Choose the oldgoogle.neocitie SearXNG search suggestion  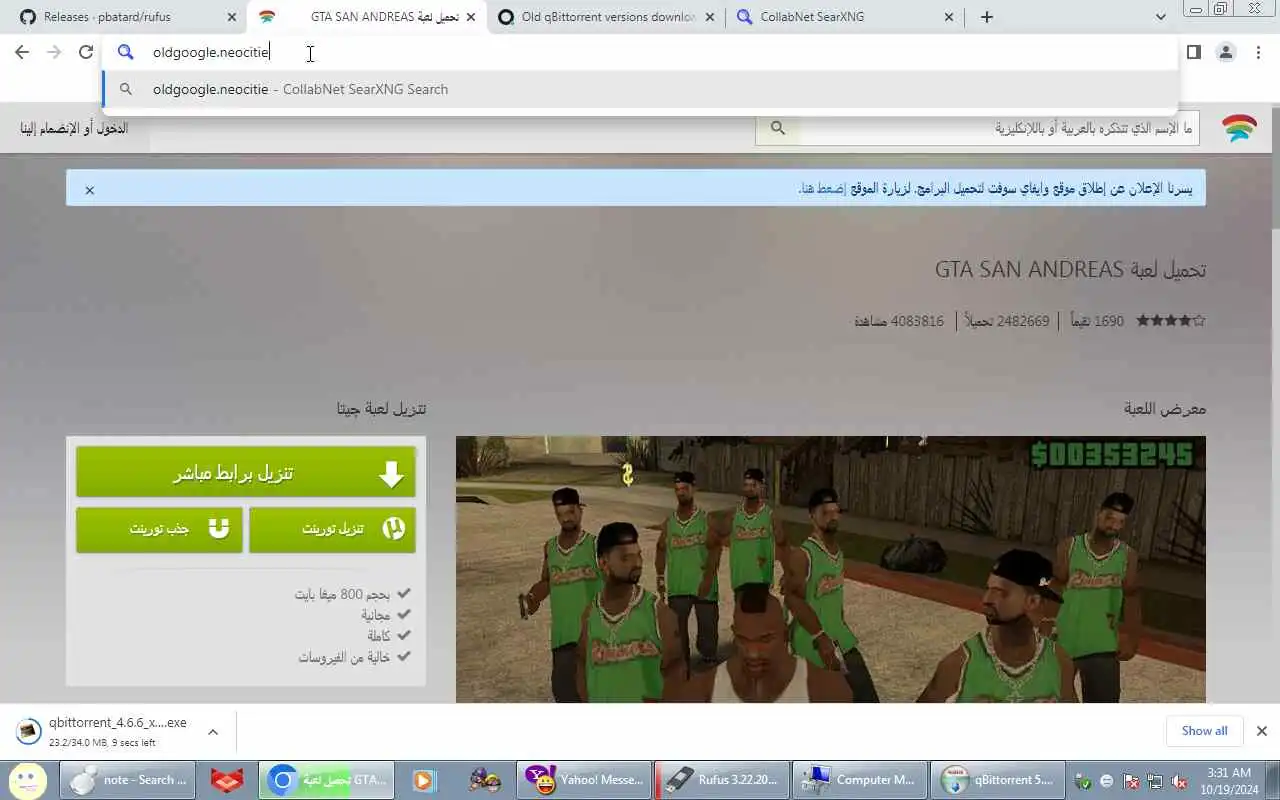640,89
